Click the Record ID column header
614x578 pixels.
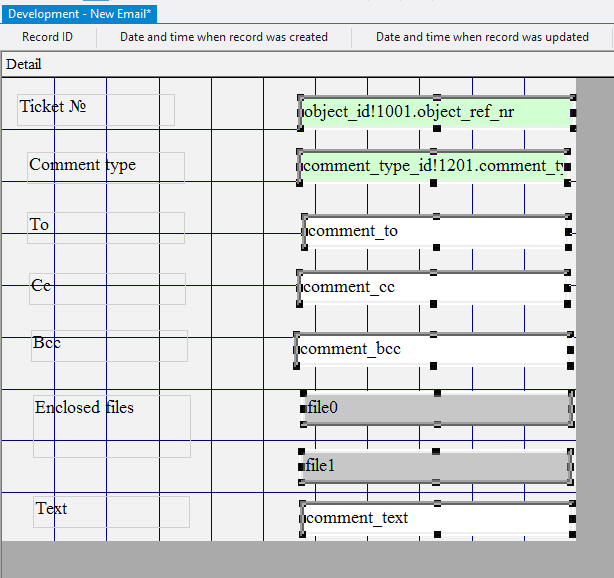[47, 37]
